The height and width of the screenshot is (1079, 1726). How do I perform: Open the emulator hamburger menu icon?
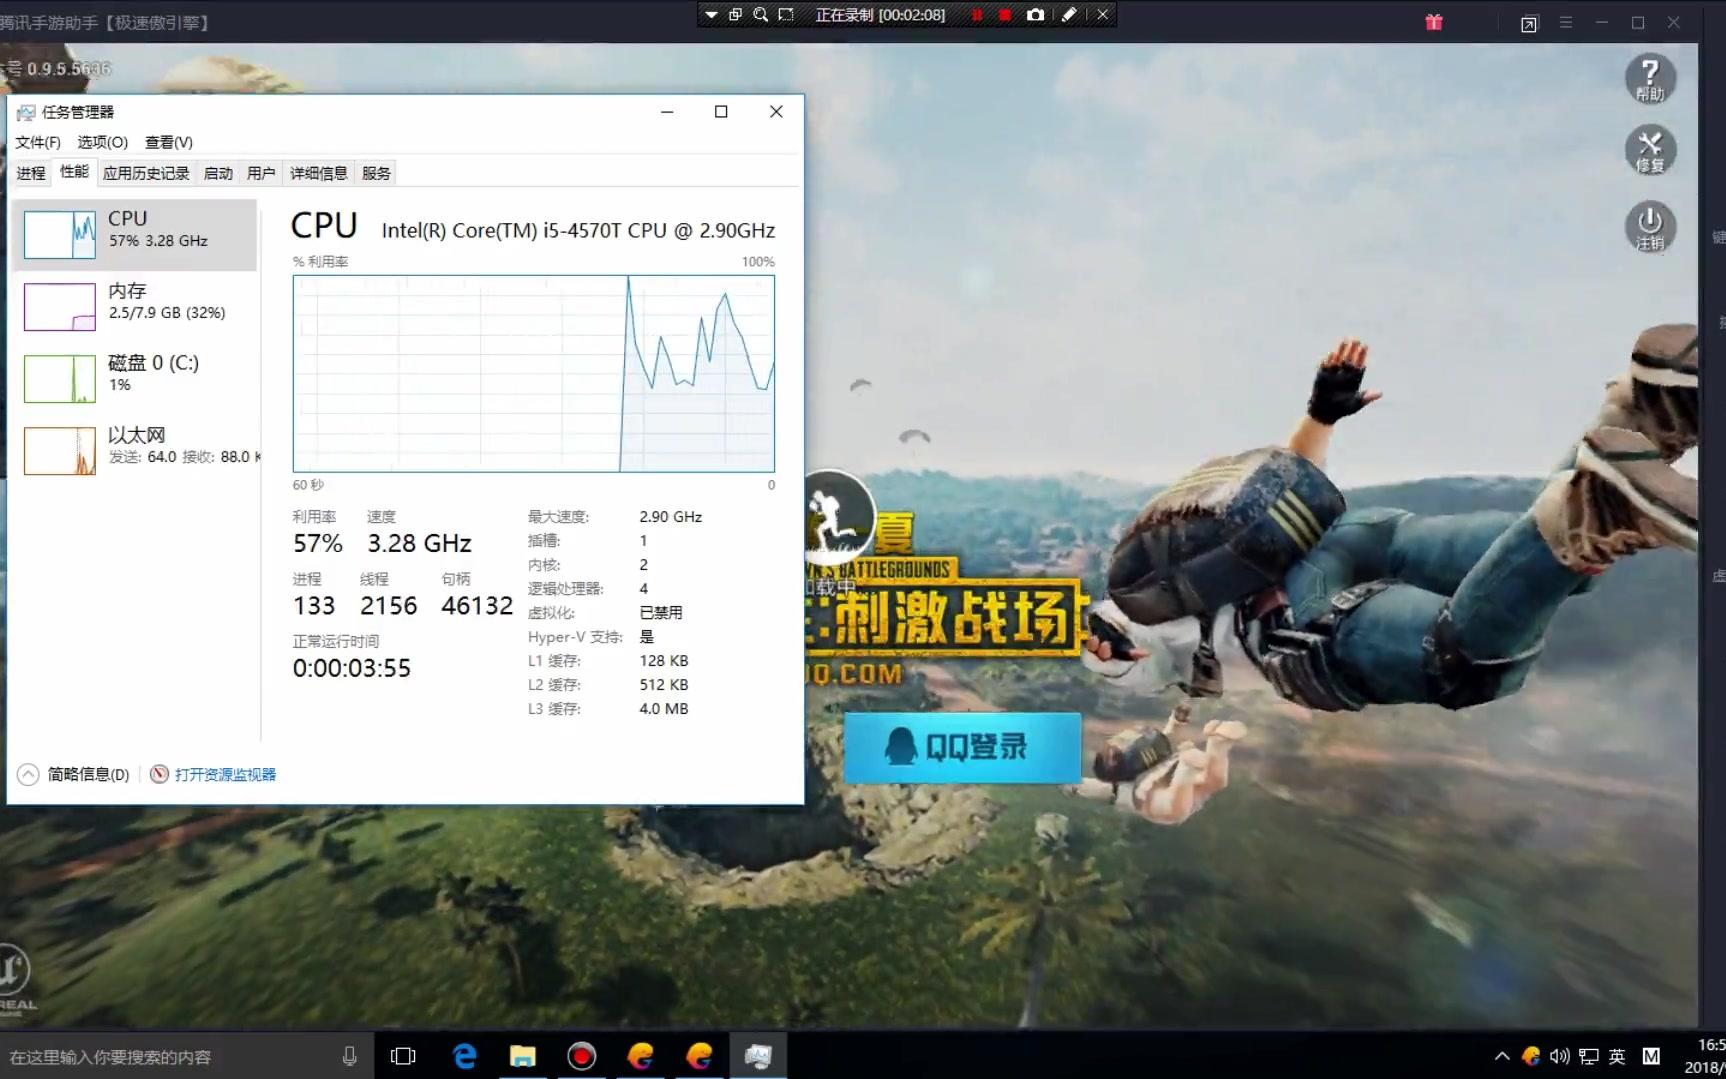(x=1566, y=22)
